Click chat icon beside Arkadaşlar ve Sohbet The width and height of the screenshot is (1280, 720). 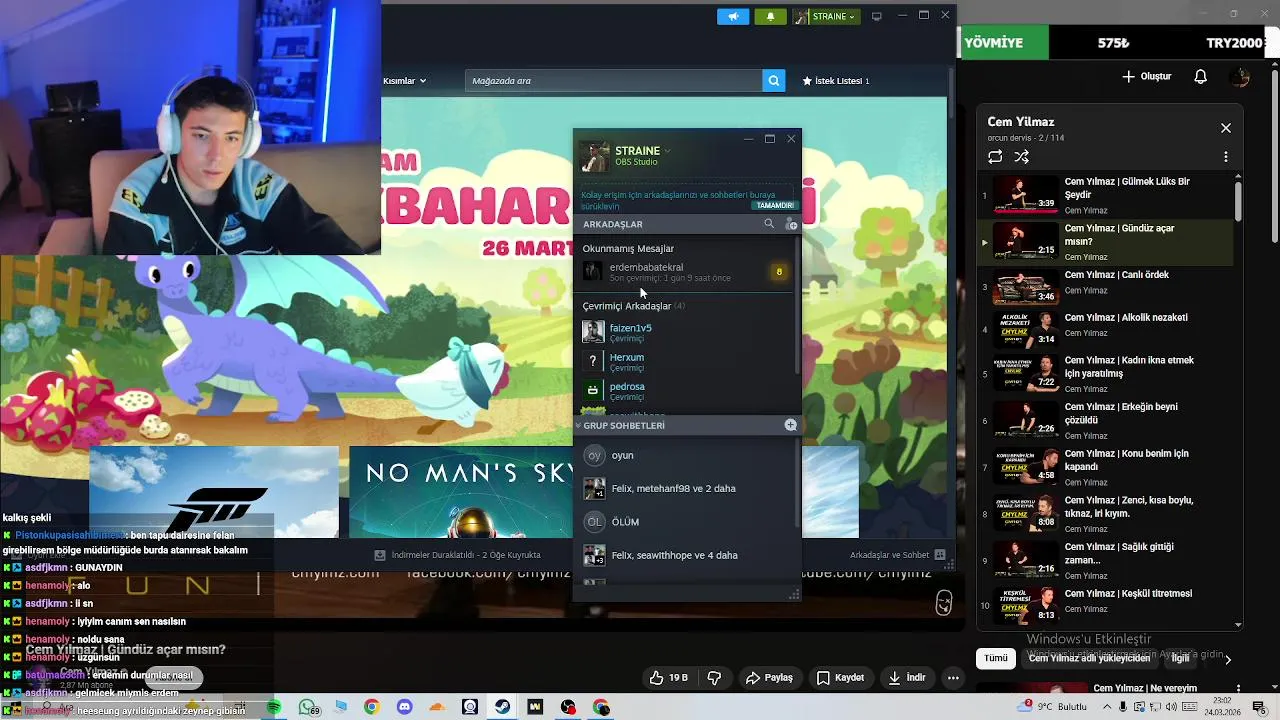(x=939, y=555)
